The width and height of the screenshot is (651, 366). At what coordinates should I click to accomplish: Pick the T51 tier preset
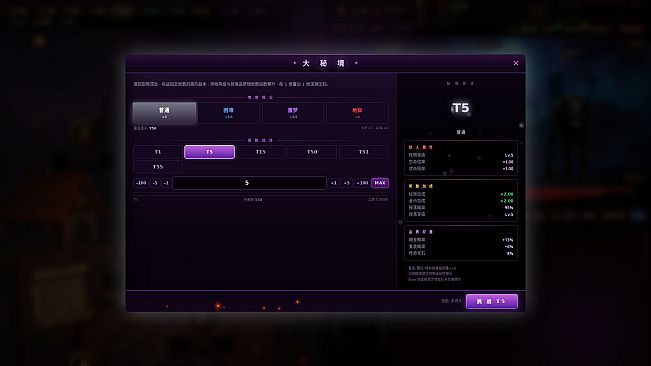coord(364,152)
